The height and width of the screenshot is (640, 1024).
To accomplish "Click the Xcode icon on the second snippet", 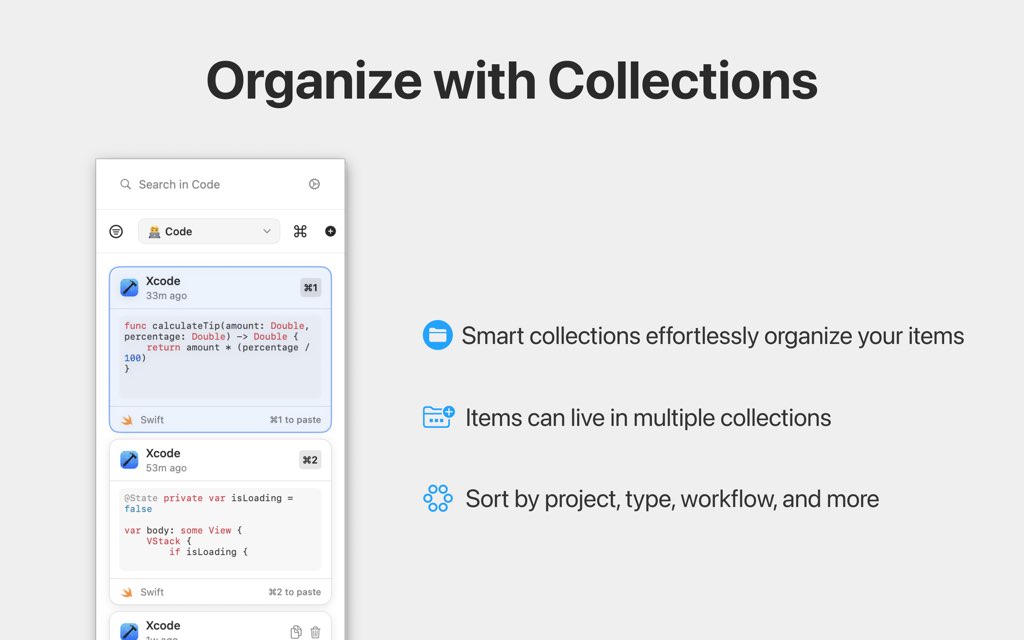I will 129,459.
